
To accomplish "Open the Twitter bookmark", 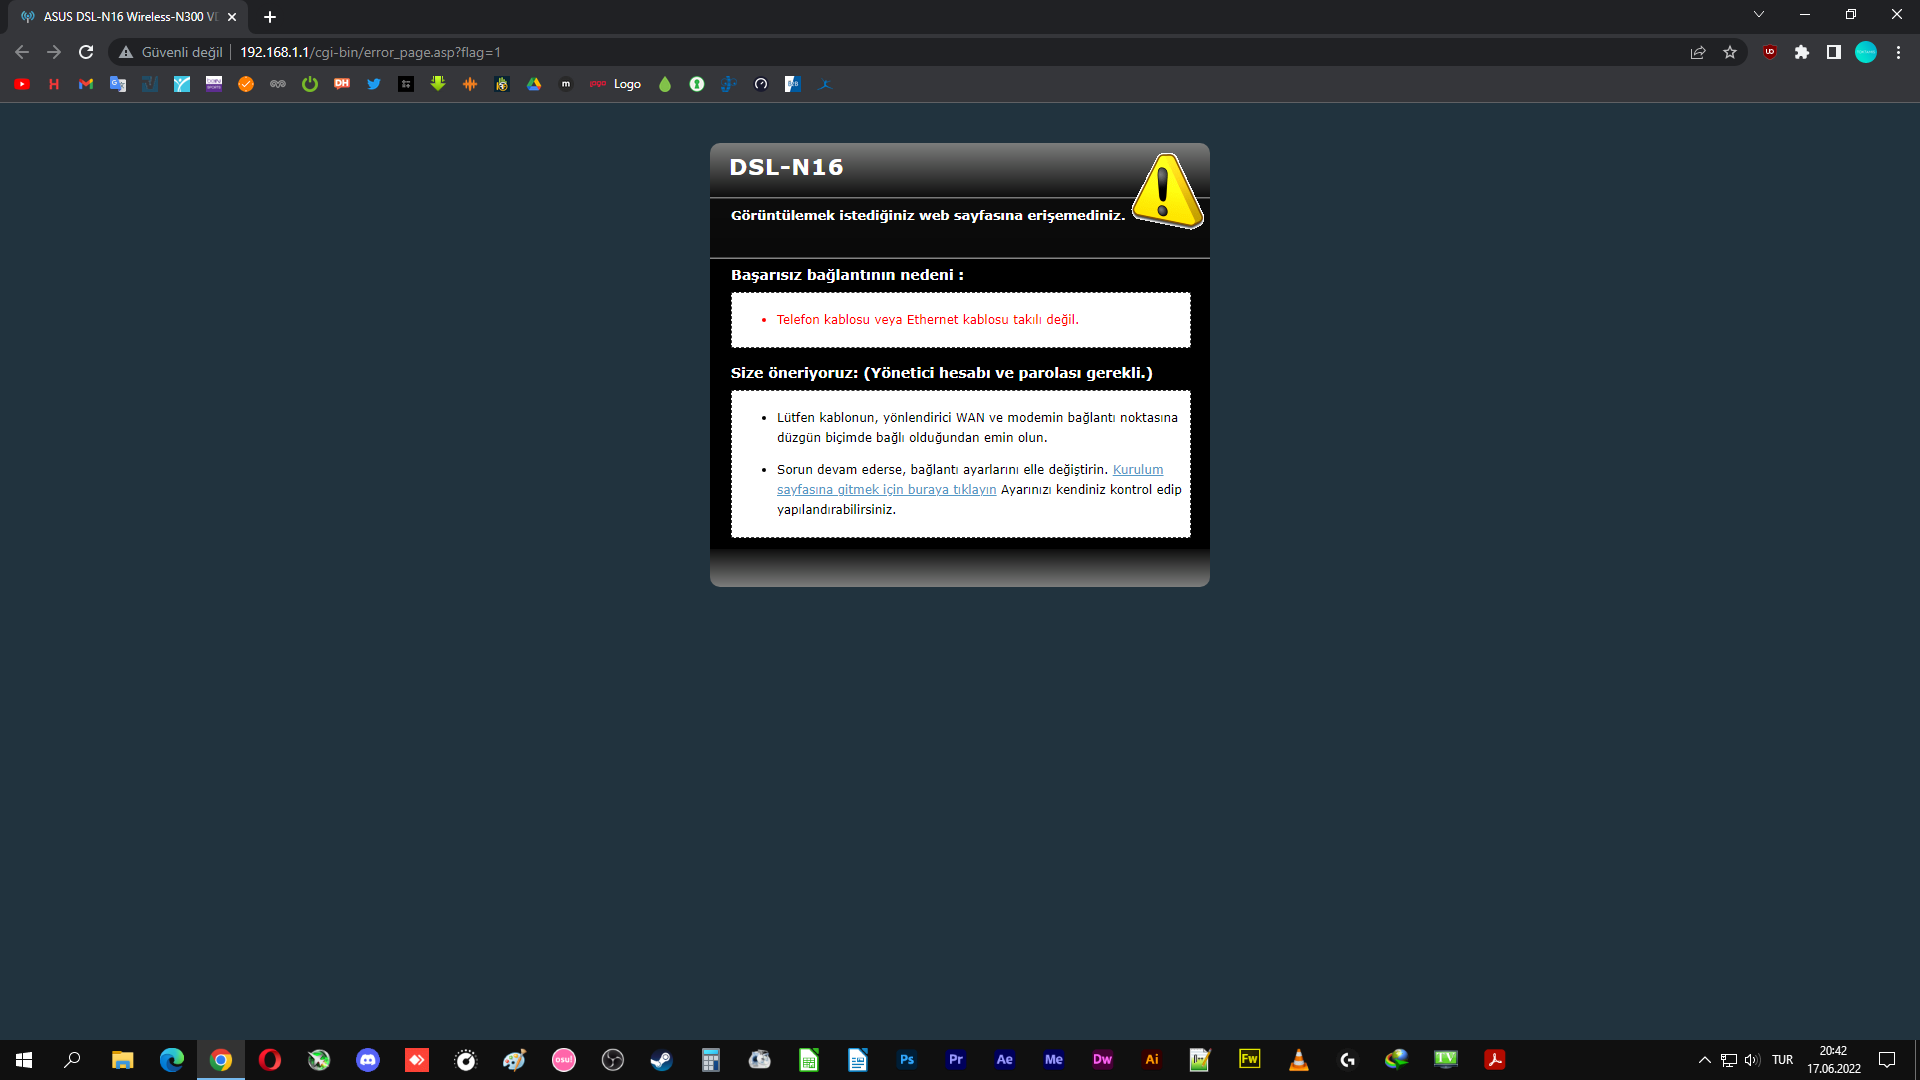I will point(374,84).
